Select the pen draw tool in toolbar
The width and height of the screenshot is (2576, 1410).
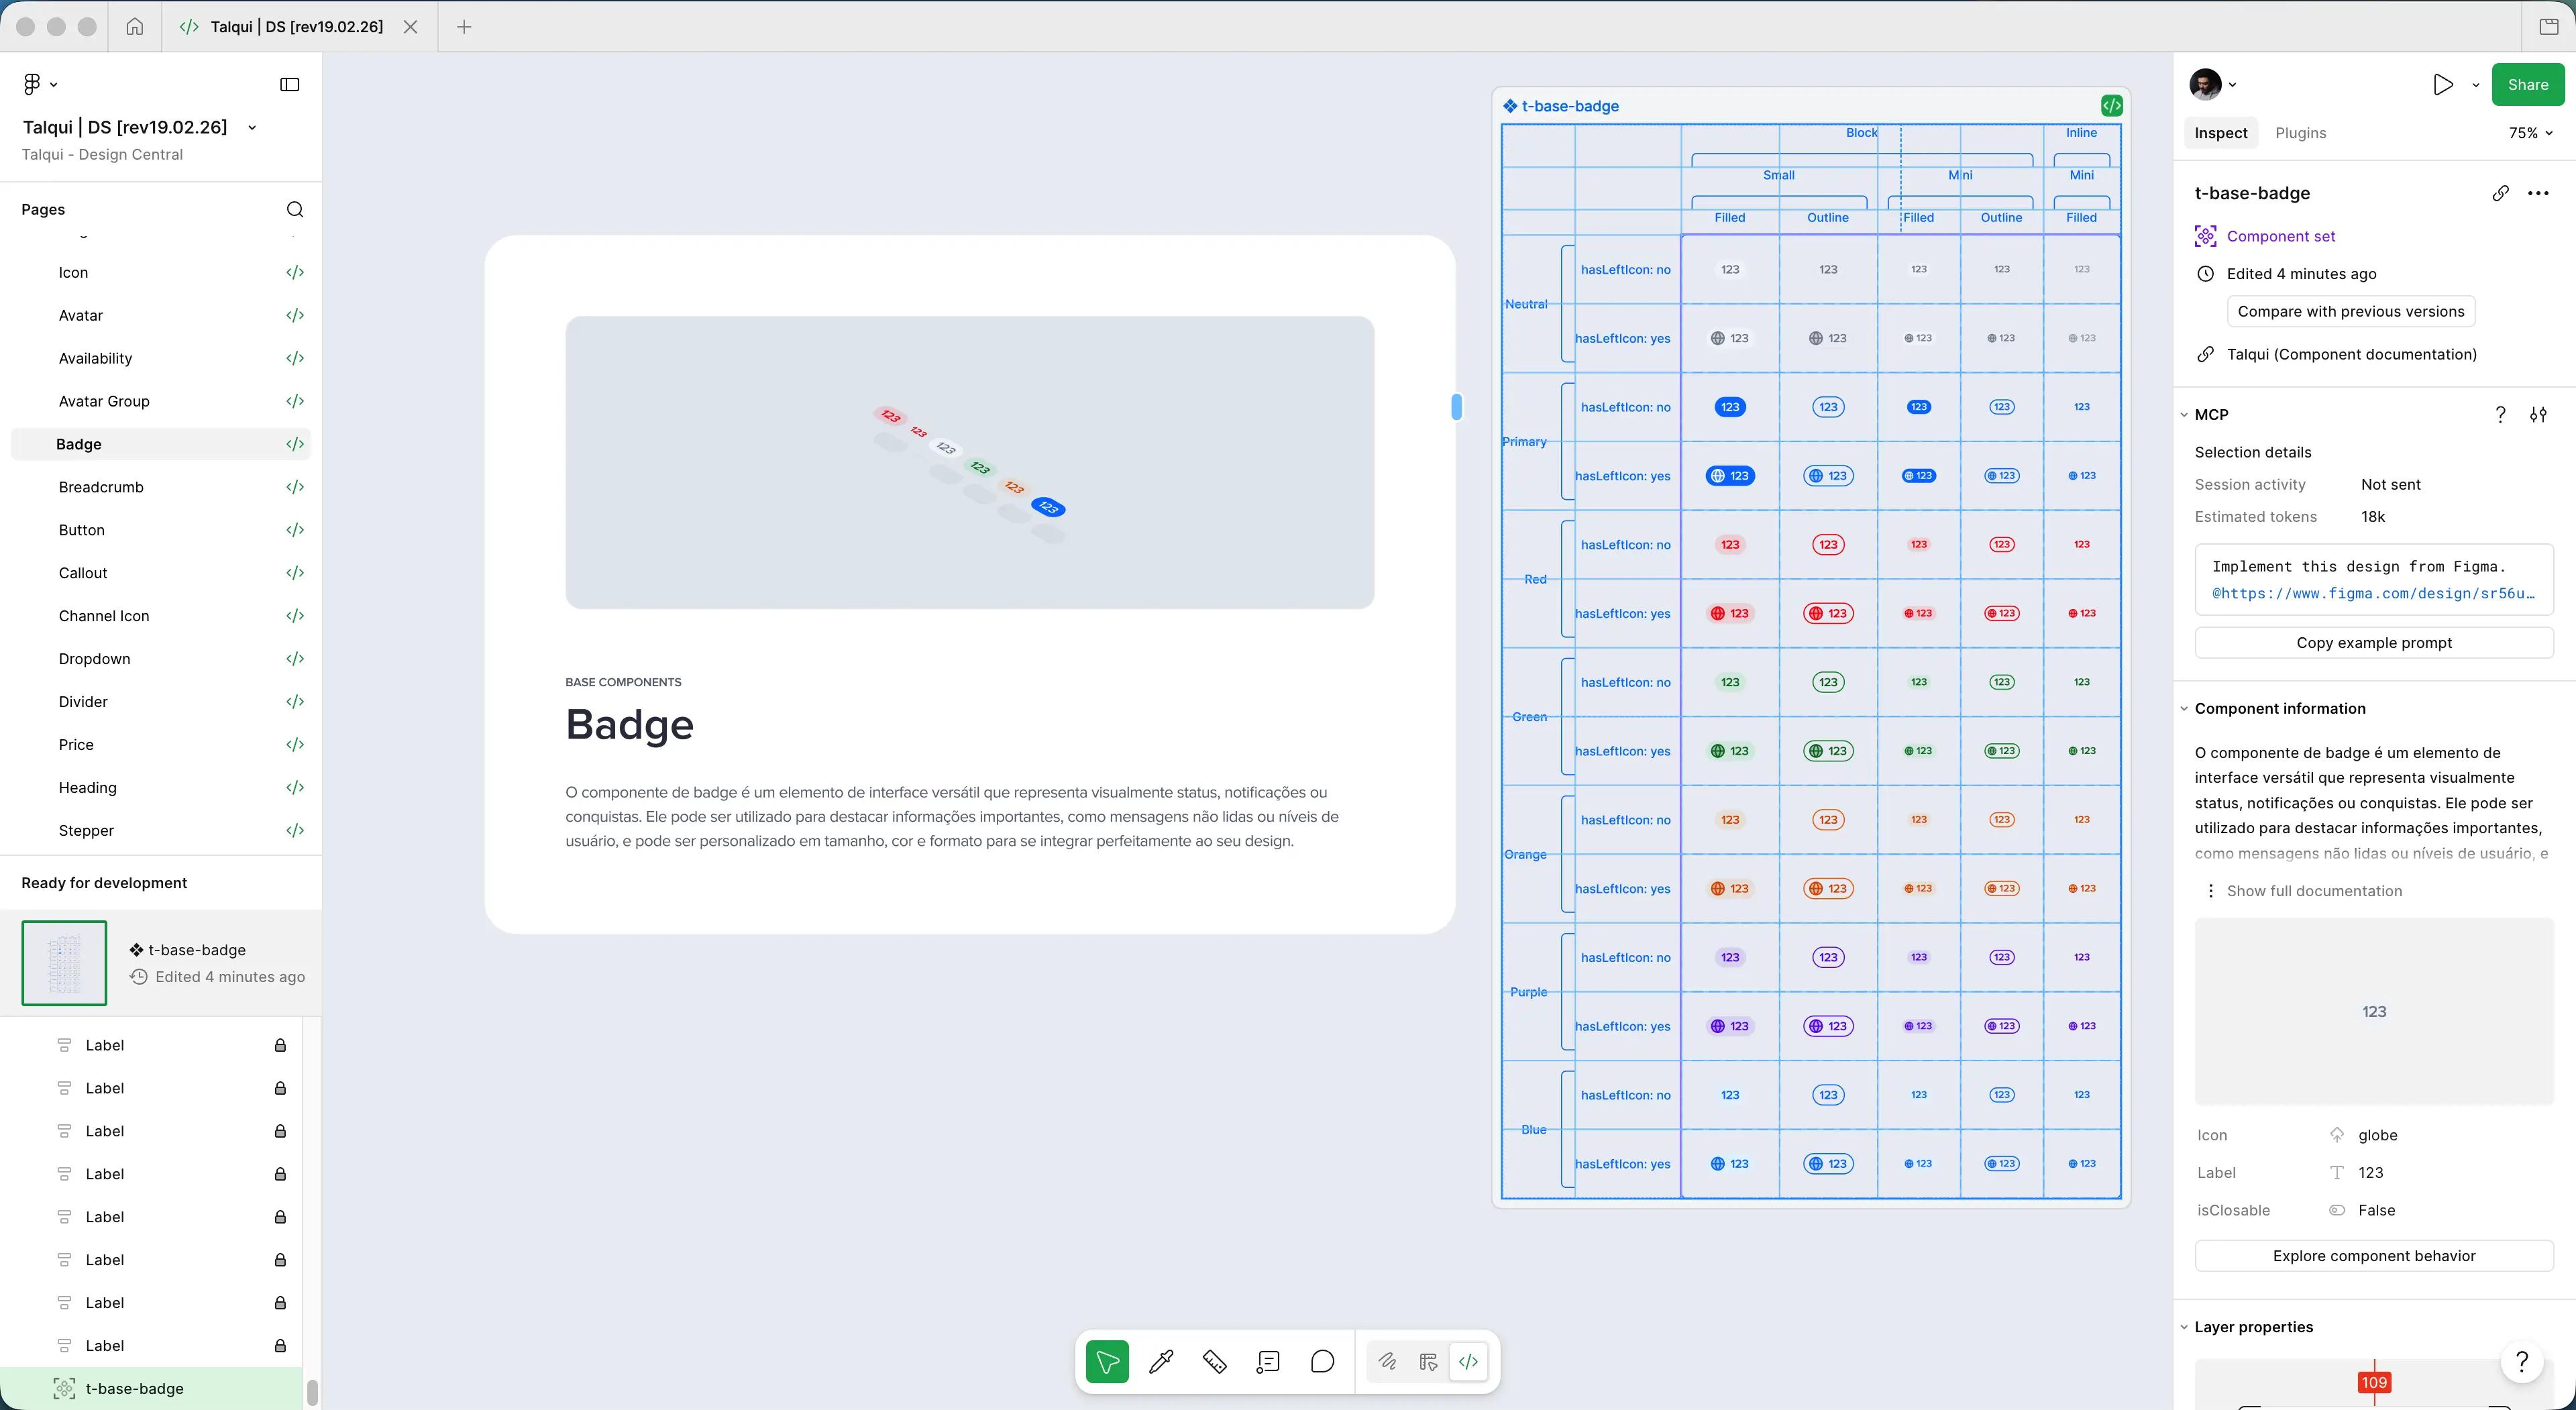(1161, 1361)
